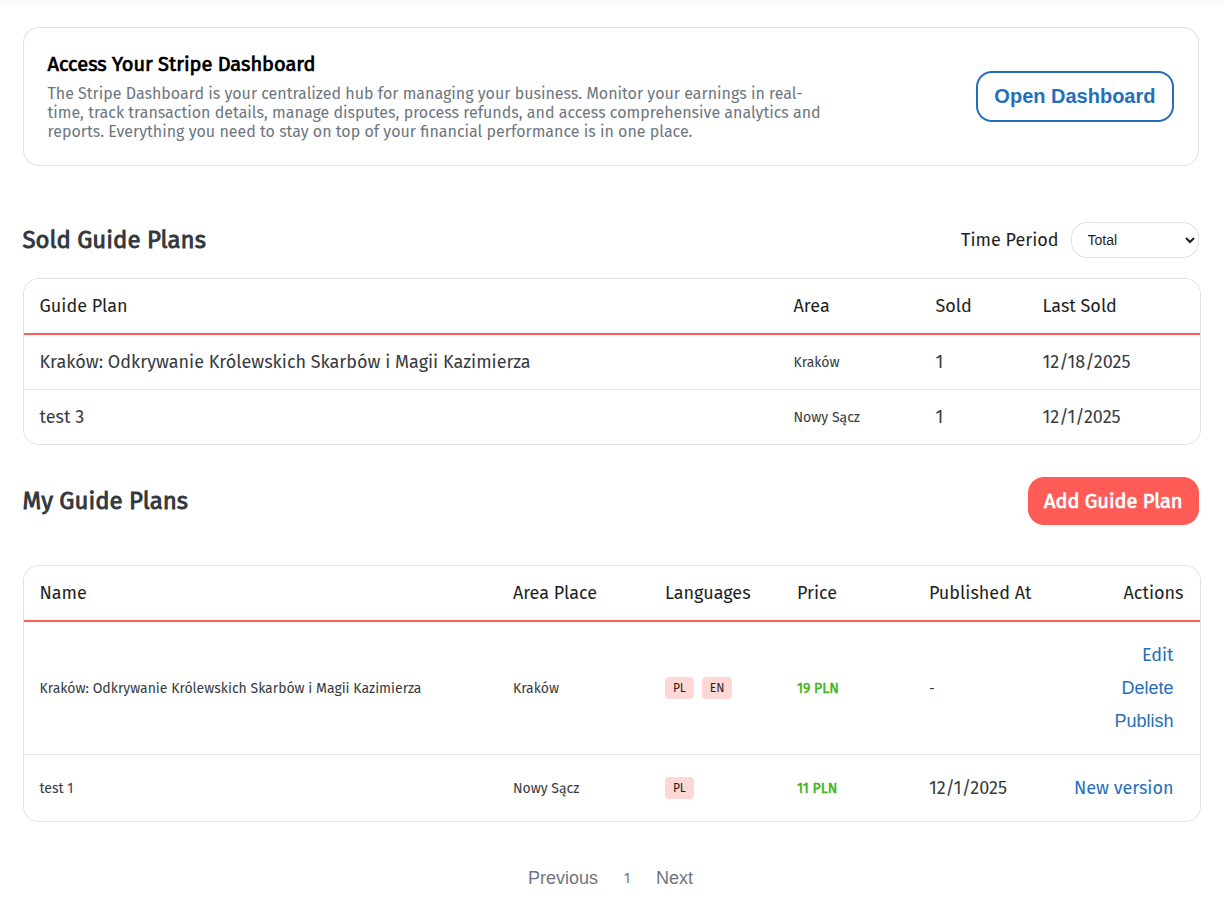Viewport: 1224px width, 898px height.
Task: Click the Price column header
Action: tap(817, 593)
